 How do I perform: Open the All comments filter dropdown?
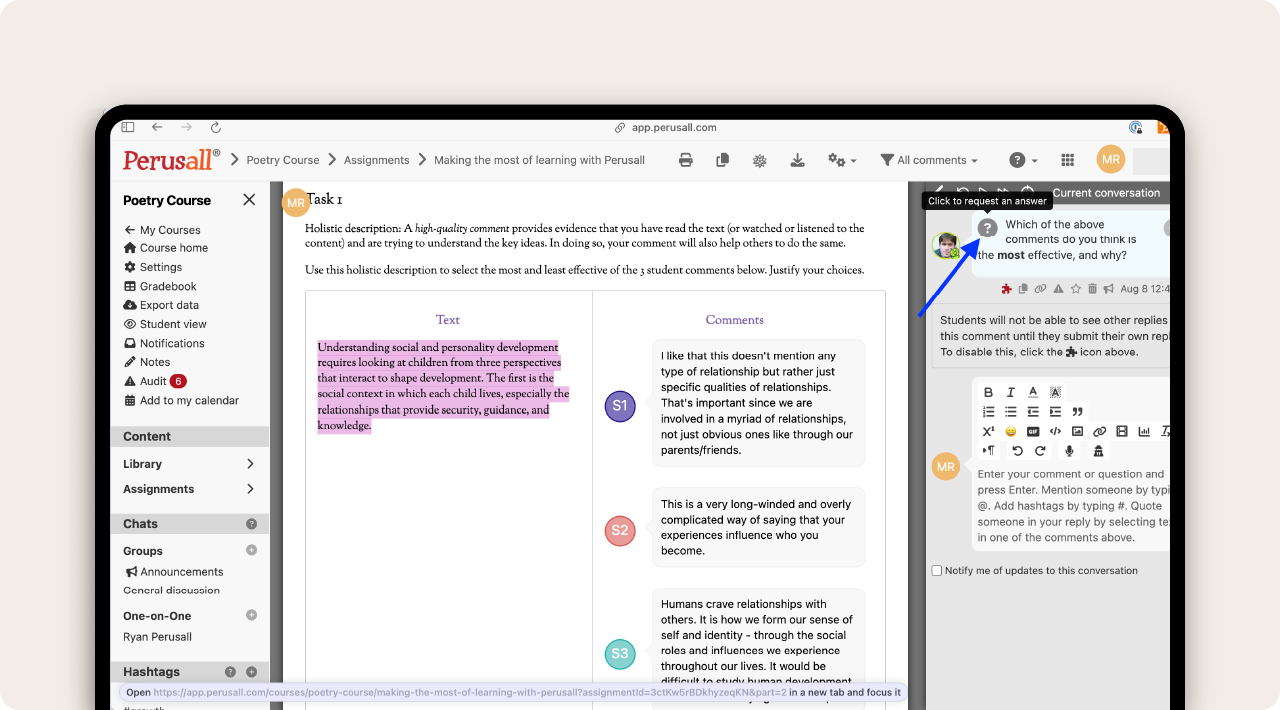click(x=928, y=160)
